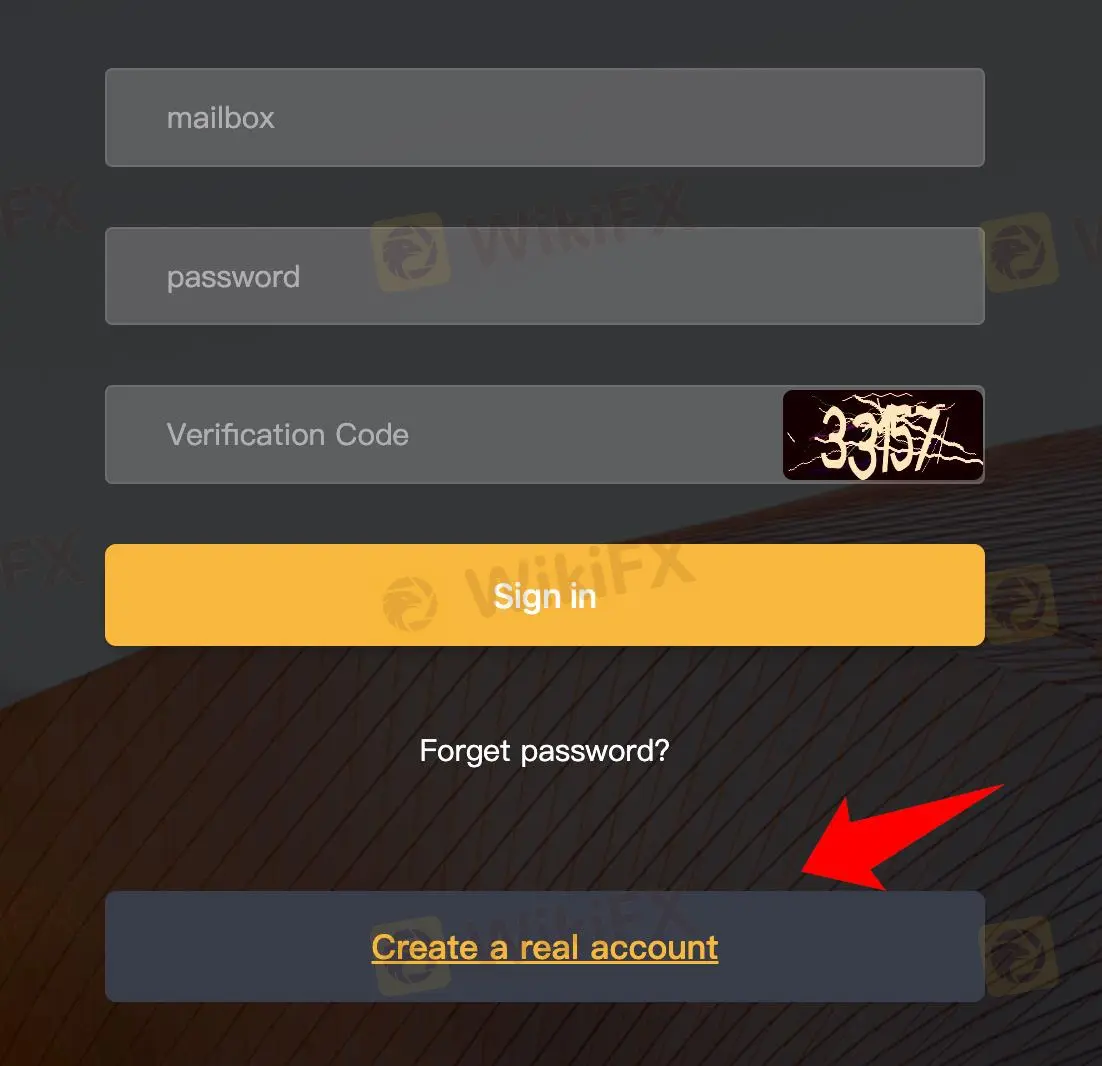Focus the password input field
The image size is (1102, 1066).
(x=545, y=276)
